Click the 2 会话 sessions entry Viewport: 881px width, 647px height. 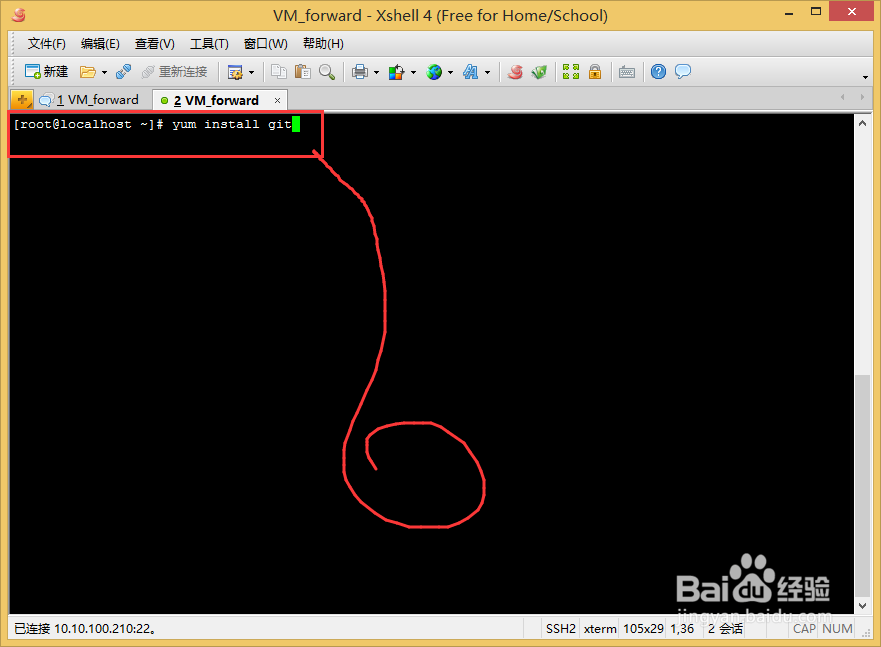[x=725, y=628]
